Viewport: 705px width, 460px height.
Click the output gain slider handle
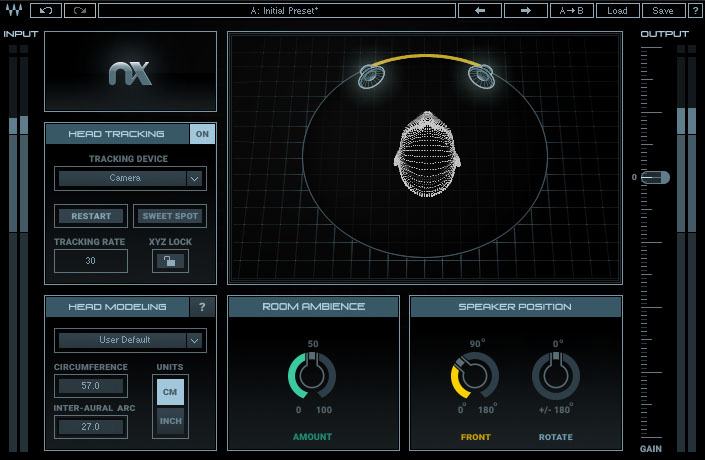click(x=655, y=177)
